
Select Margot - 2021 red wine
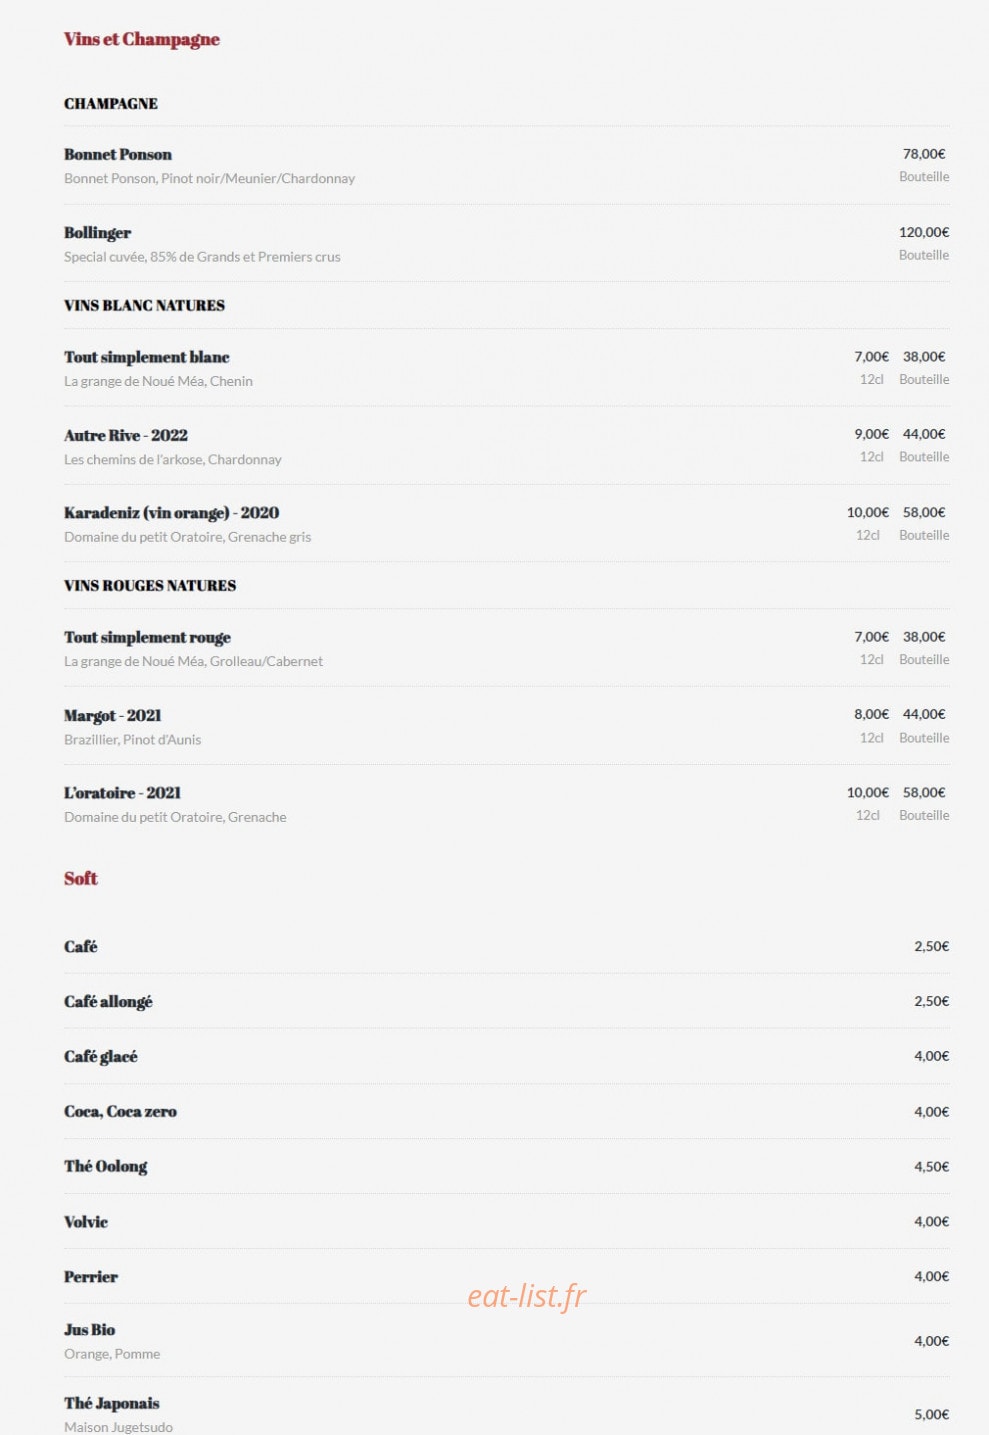click(x=112, y=715)
